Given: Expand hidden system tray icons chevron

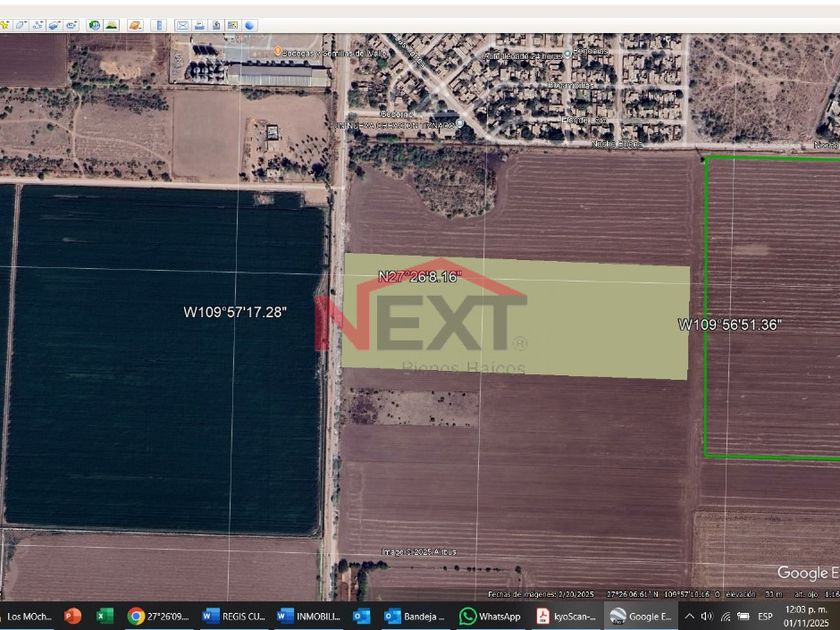Looking at the screenshot, I should pyautogui.click(x=689, y=616).
